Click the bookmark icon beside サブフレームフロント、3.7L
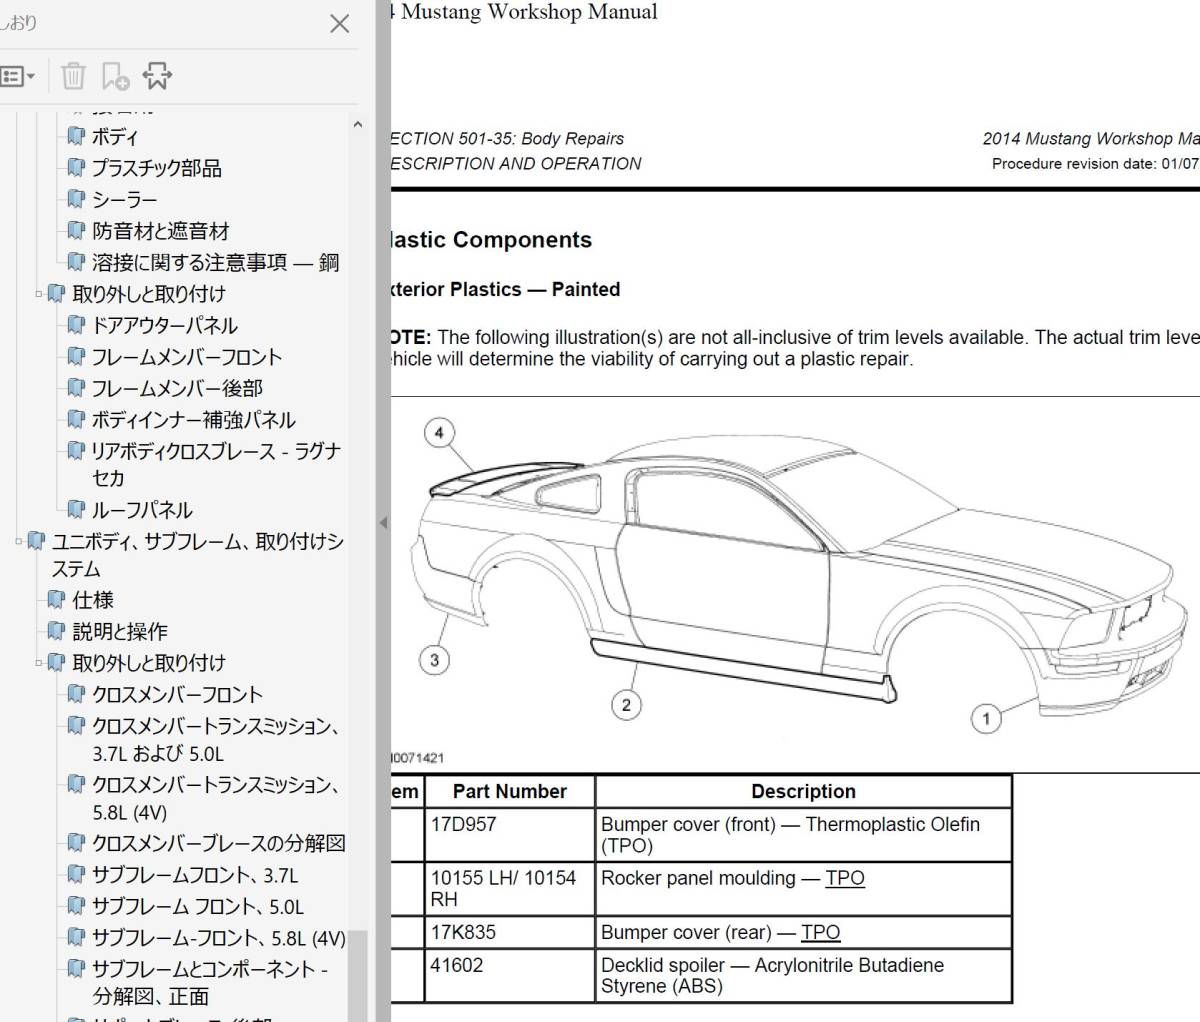The height and width of the screenshot is (1022, 1200). pos(76,875)
